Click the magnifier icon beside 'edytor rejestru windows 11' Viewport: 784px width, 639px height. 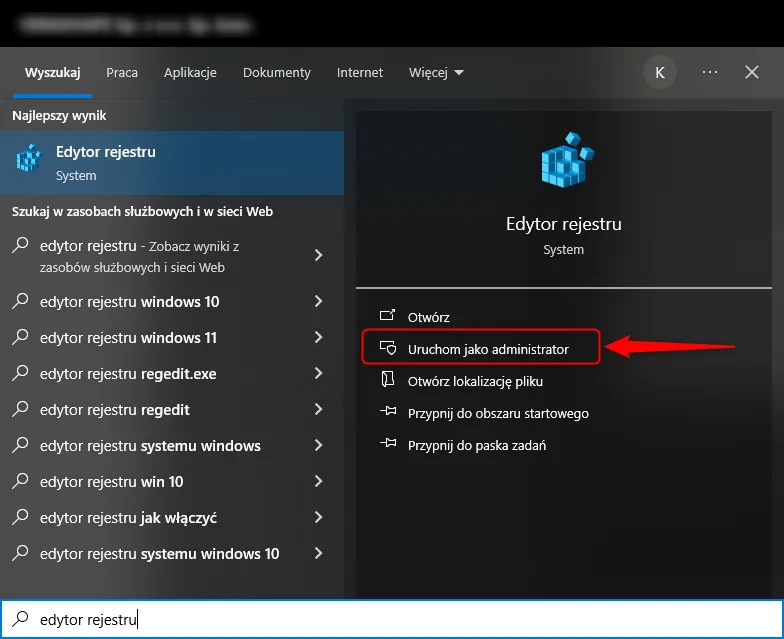pos(20,336)
